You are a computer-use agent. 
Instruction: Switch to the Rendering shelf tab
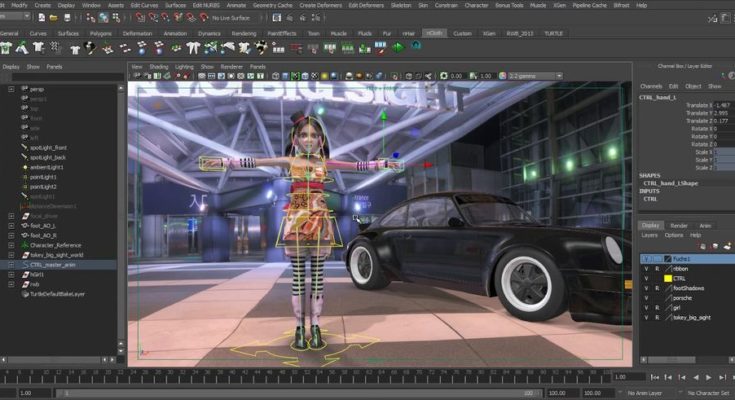[244, 33]
